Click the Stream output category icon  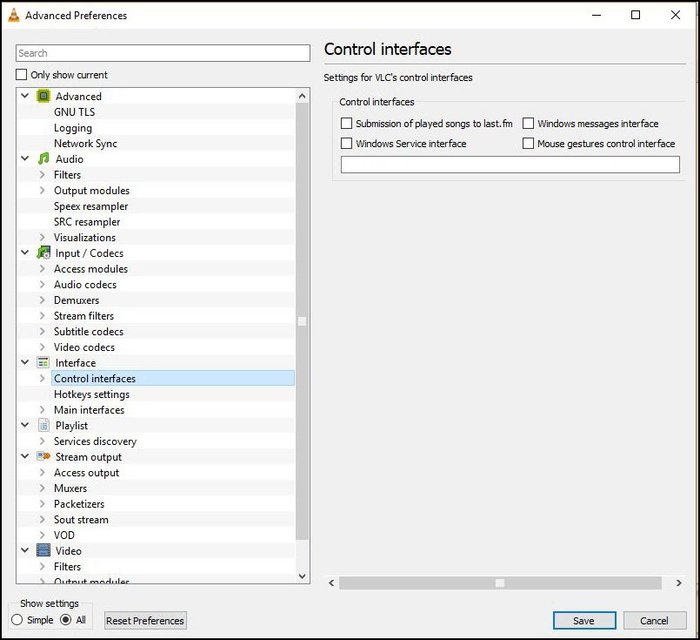tap(43, 456)
